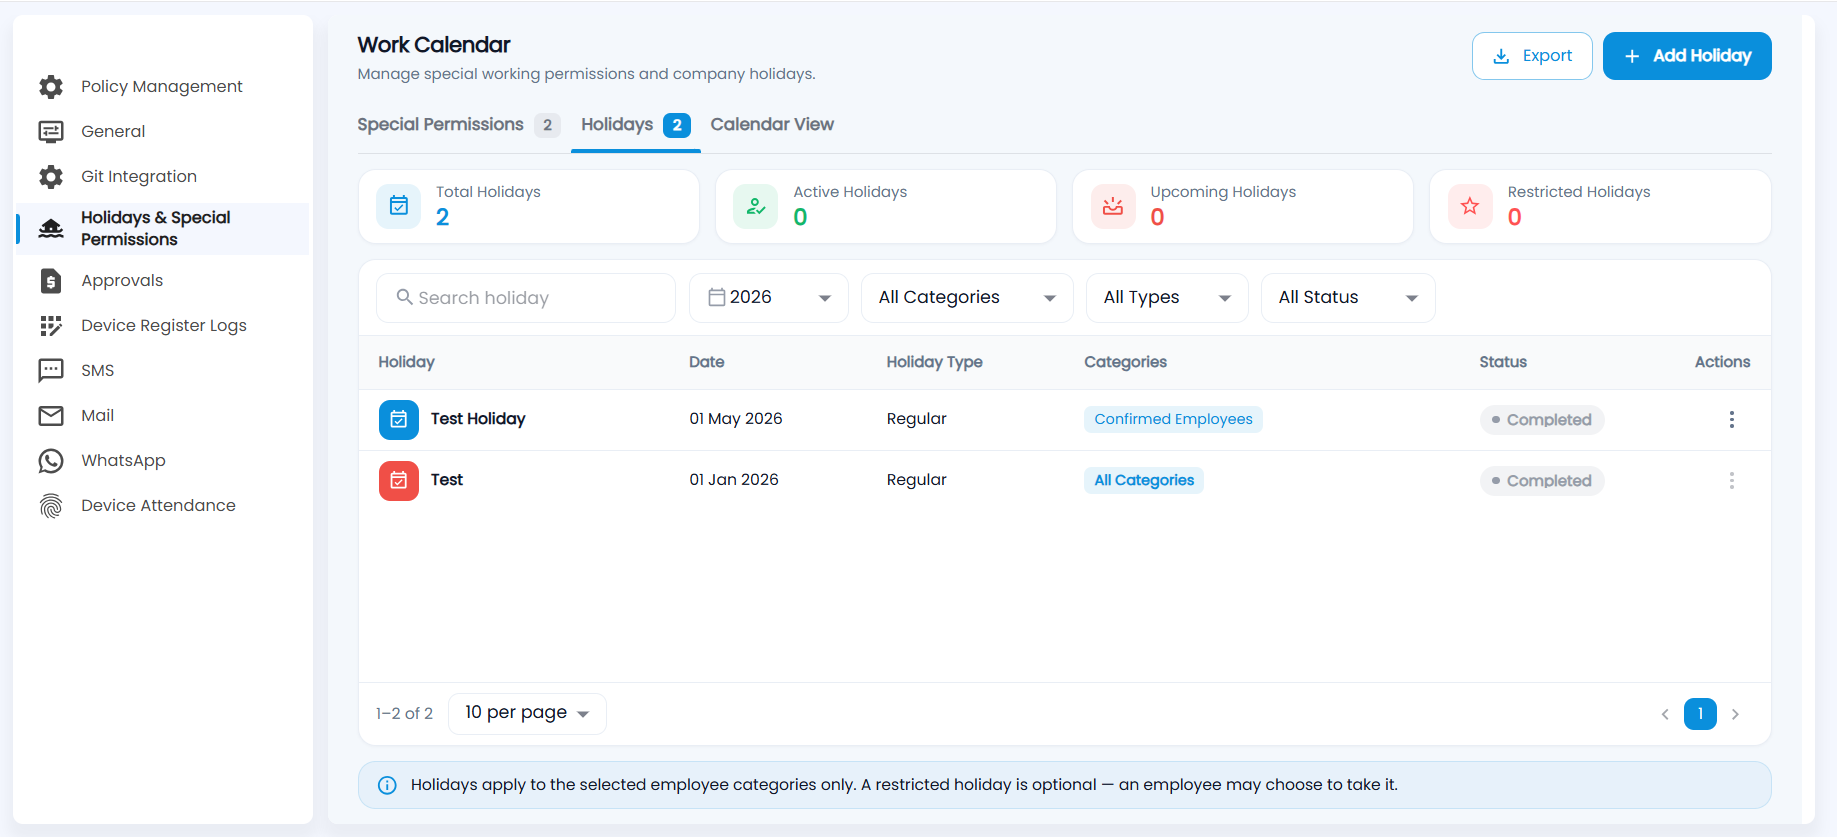
Task: Switch to the Calendar View tab
Action: (772, 125)
